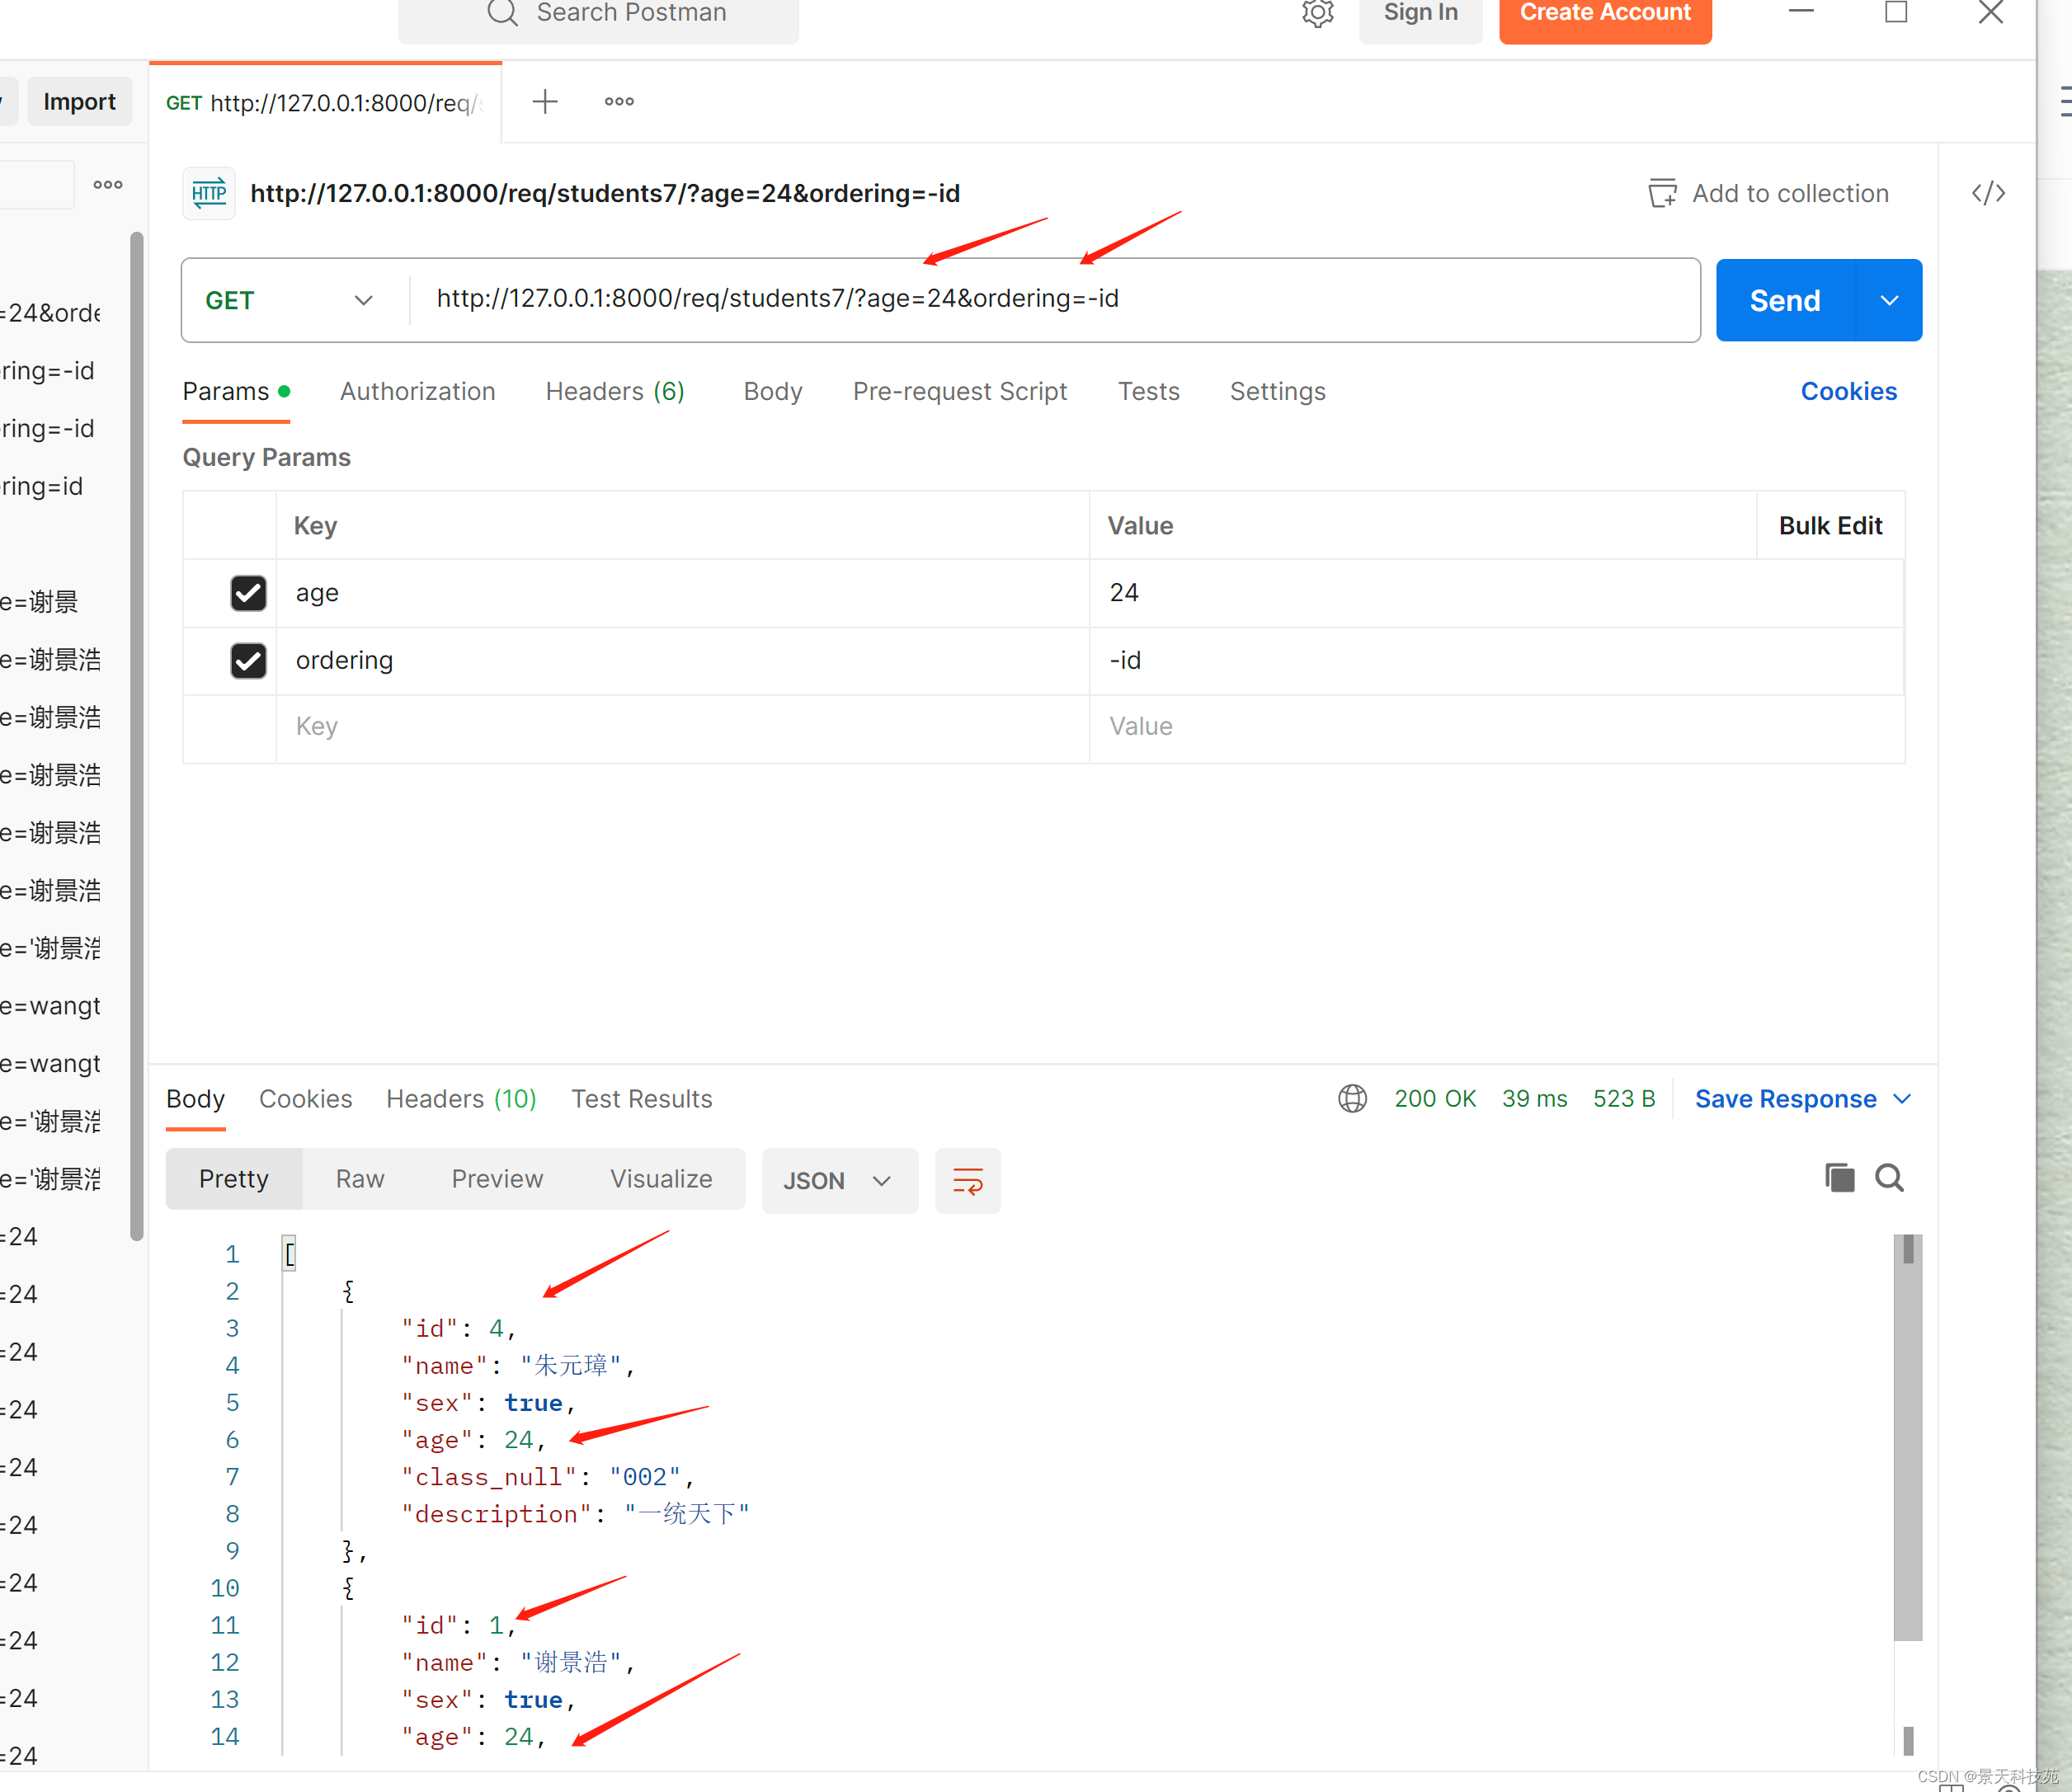Open response Headers (10) tab
Screen dimensions: 2072x1792
pyautogui.click(x=461, y=1098)
